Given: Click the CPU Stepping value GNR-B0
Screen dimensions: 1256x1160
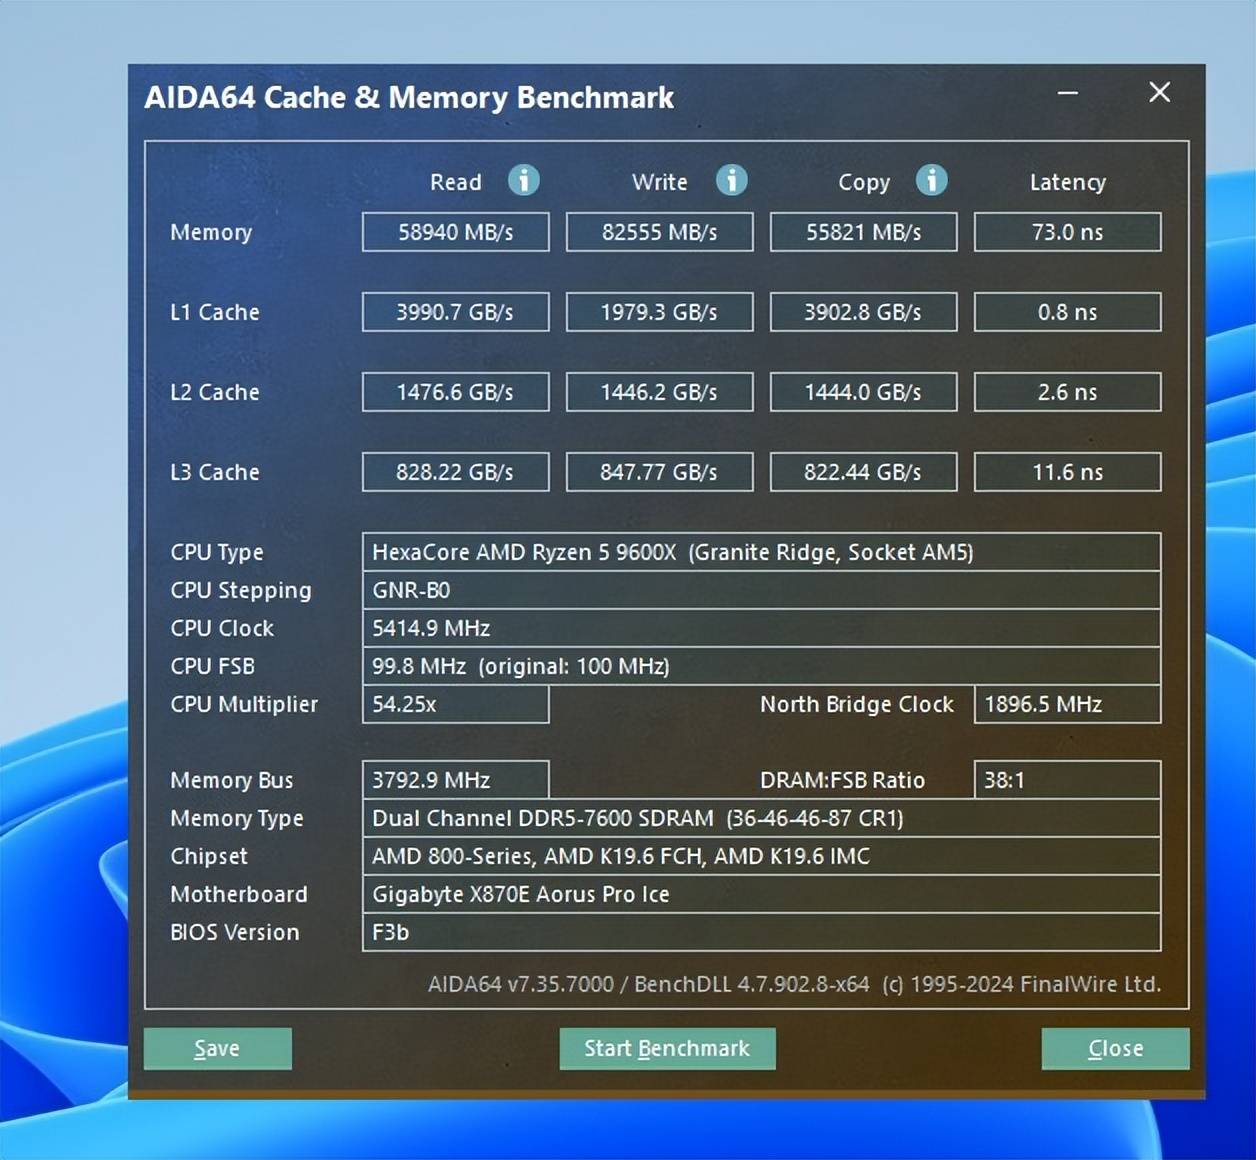Looking at the screenshot, I should pos(761,590).
